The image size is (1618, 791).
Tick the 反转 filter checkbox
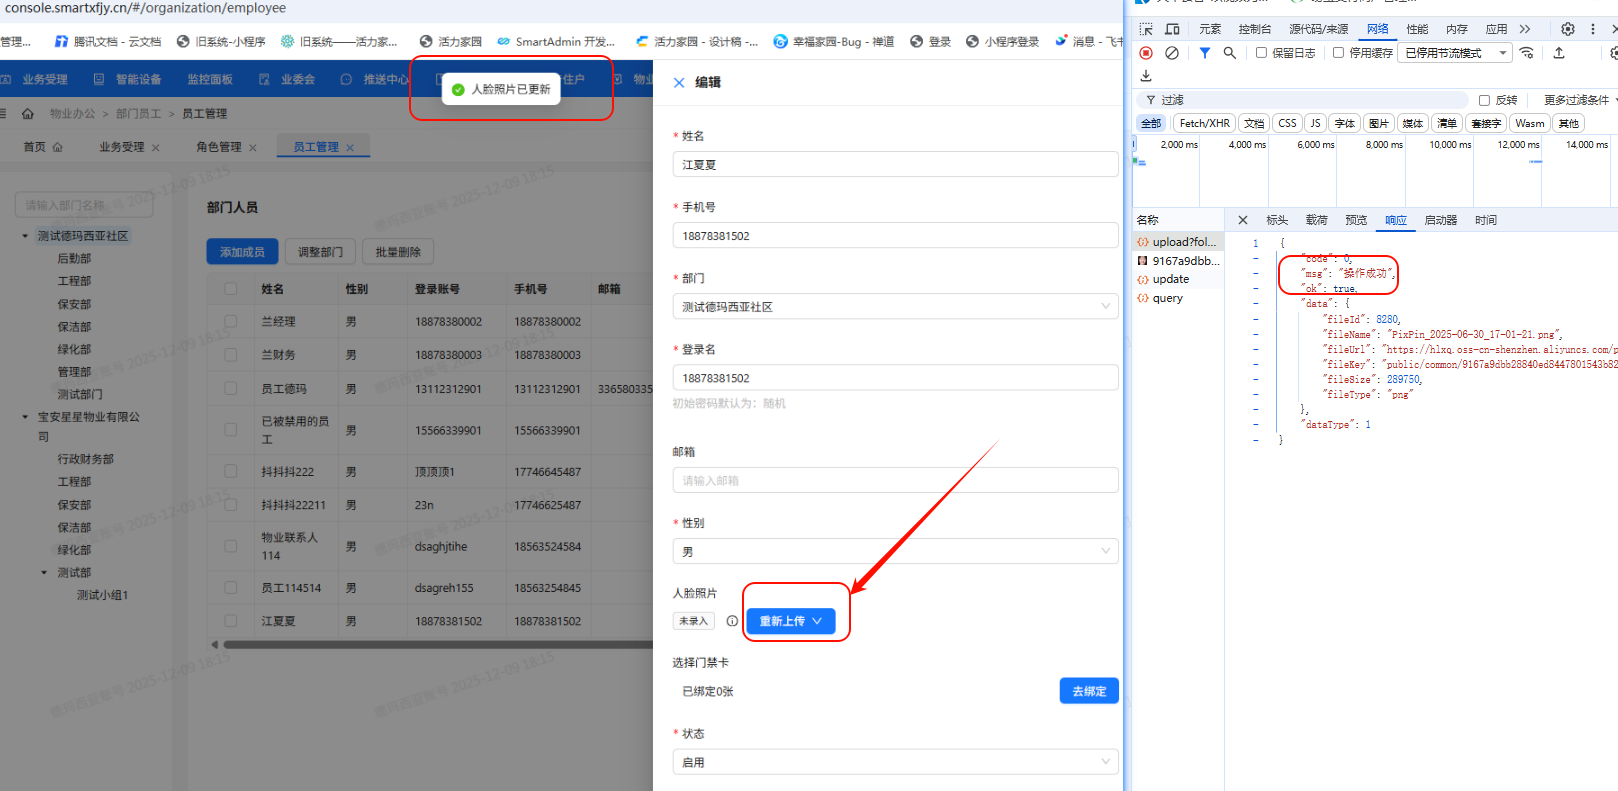click(1485, 100)
